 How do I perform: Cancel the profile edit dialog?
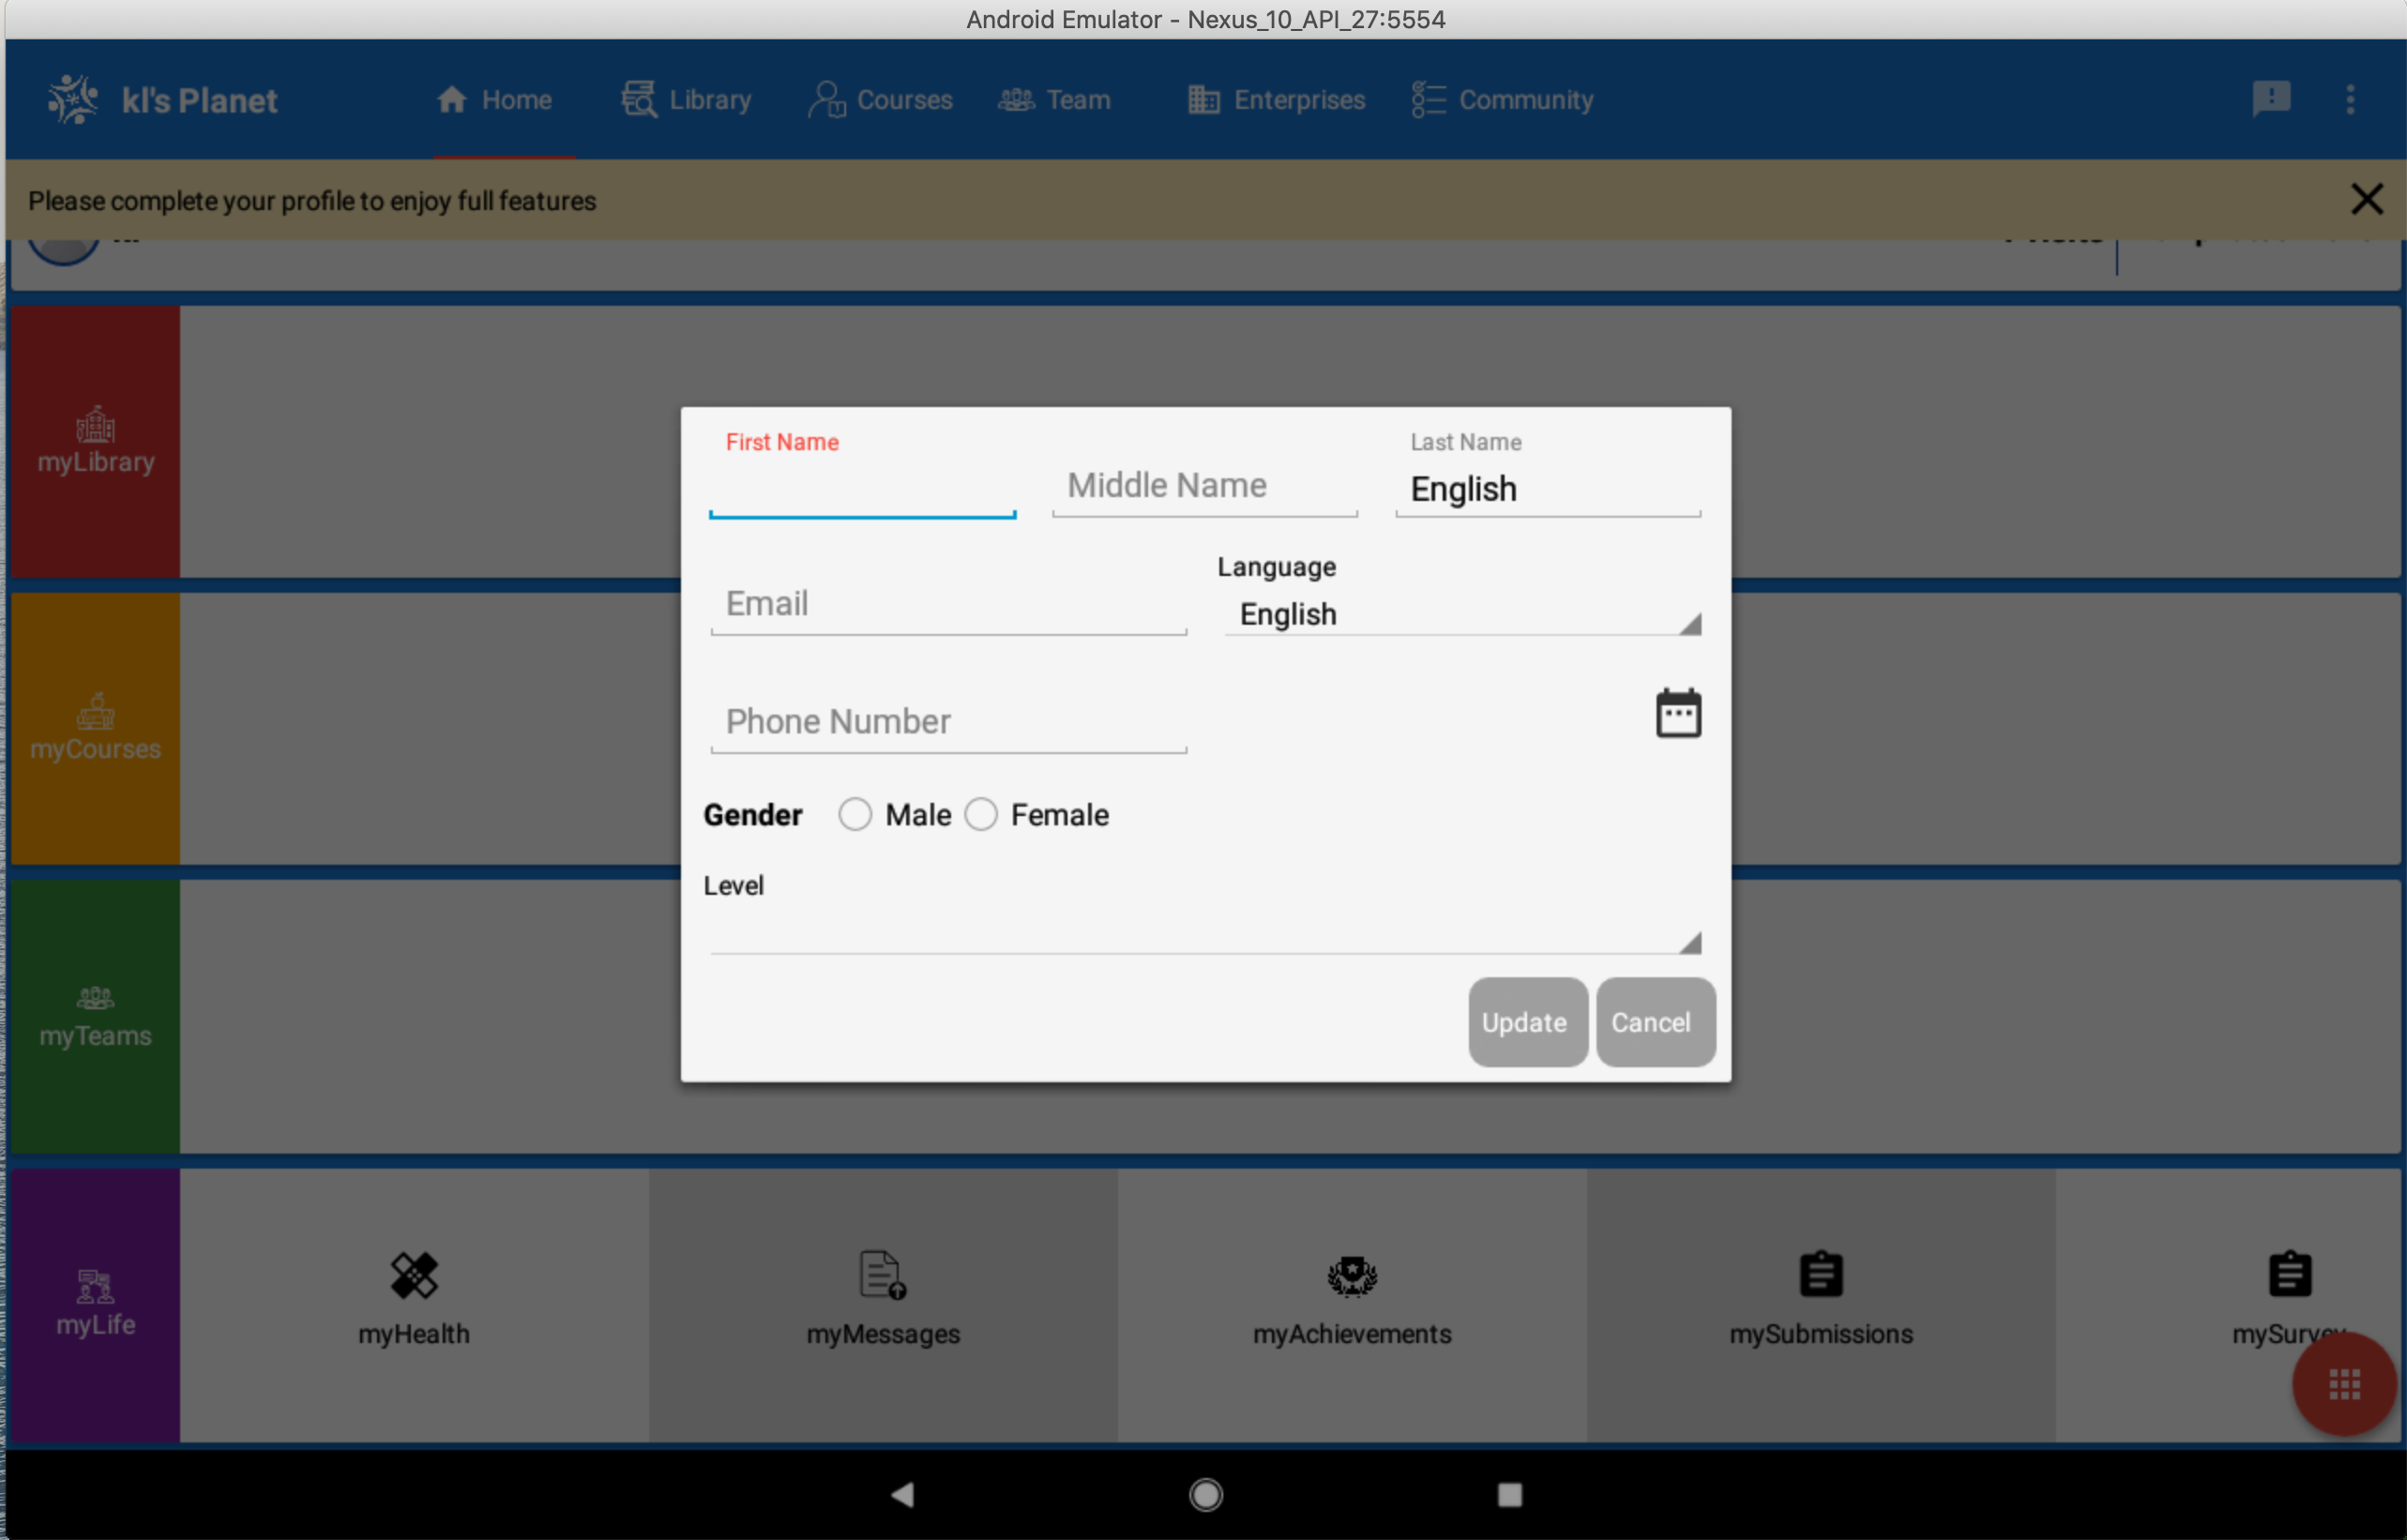point(1653,1022)
